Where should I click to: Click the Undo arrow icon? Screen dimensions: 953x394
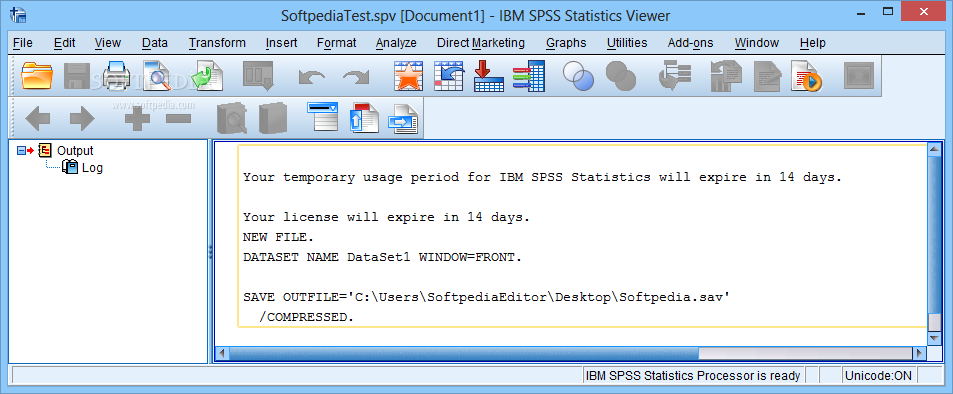[311, 77]
